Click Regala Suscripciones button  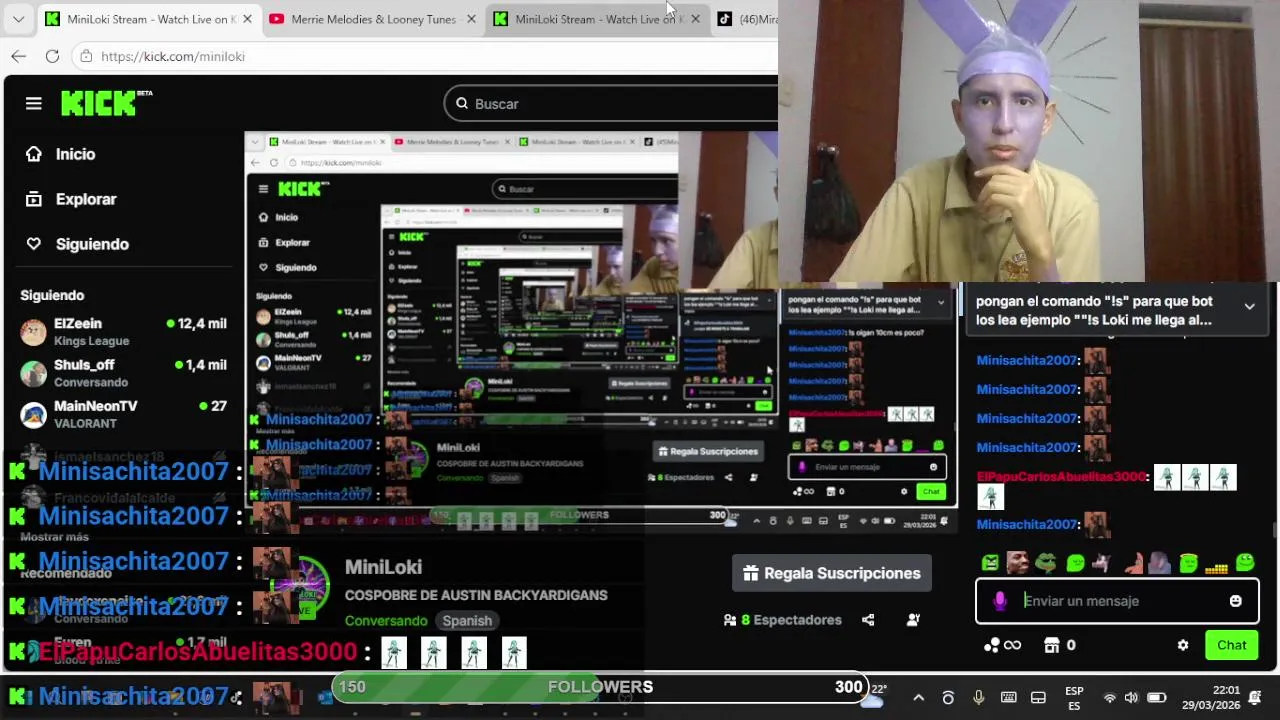832,573
